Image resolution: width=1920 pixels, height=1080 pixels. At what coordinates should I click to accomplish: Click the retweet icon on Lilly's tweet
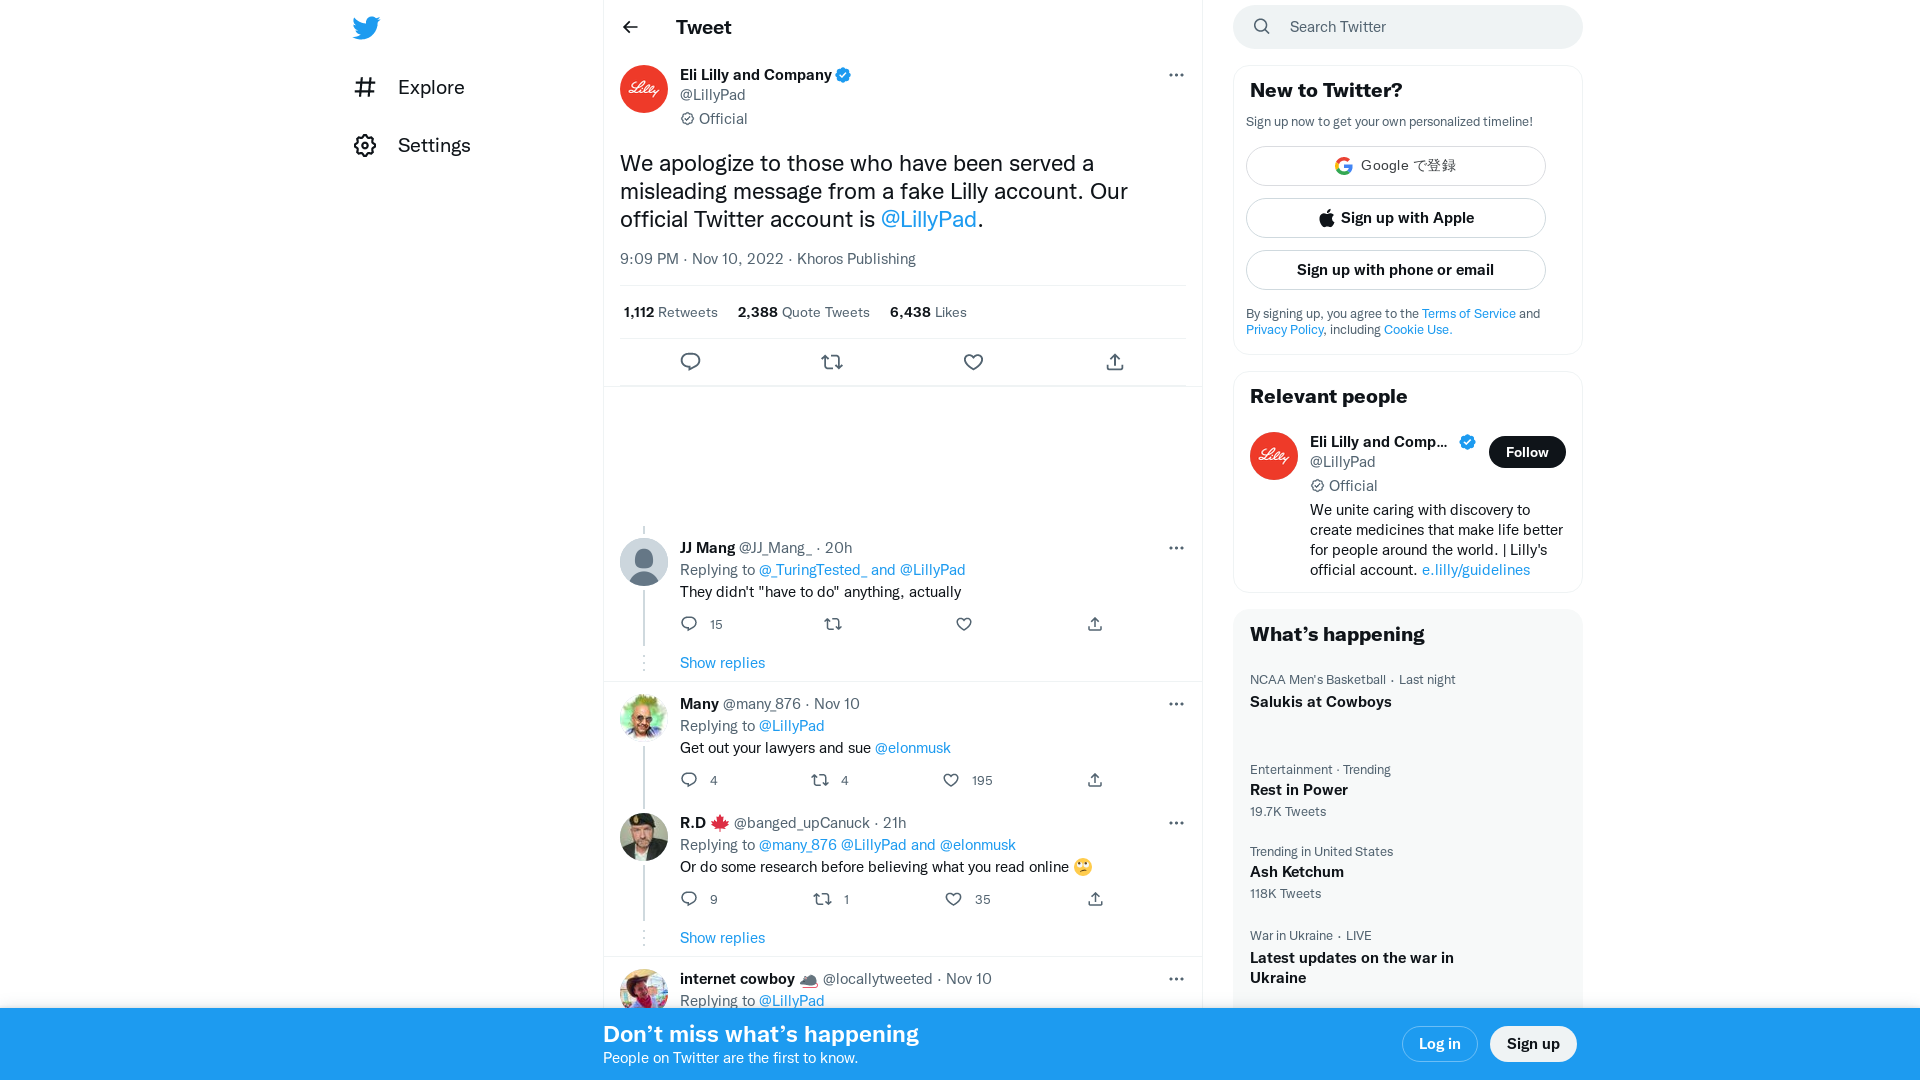(x=832, y=362)
